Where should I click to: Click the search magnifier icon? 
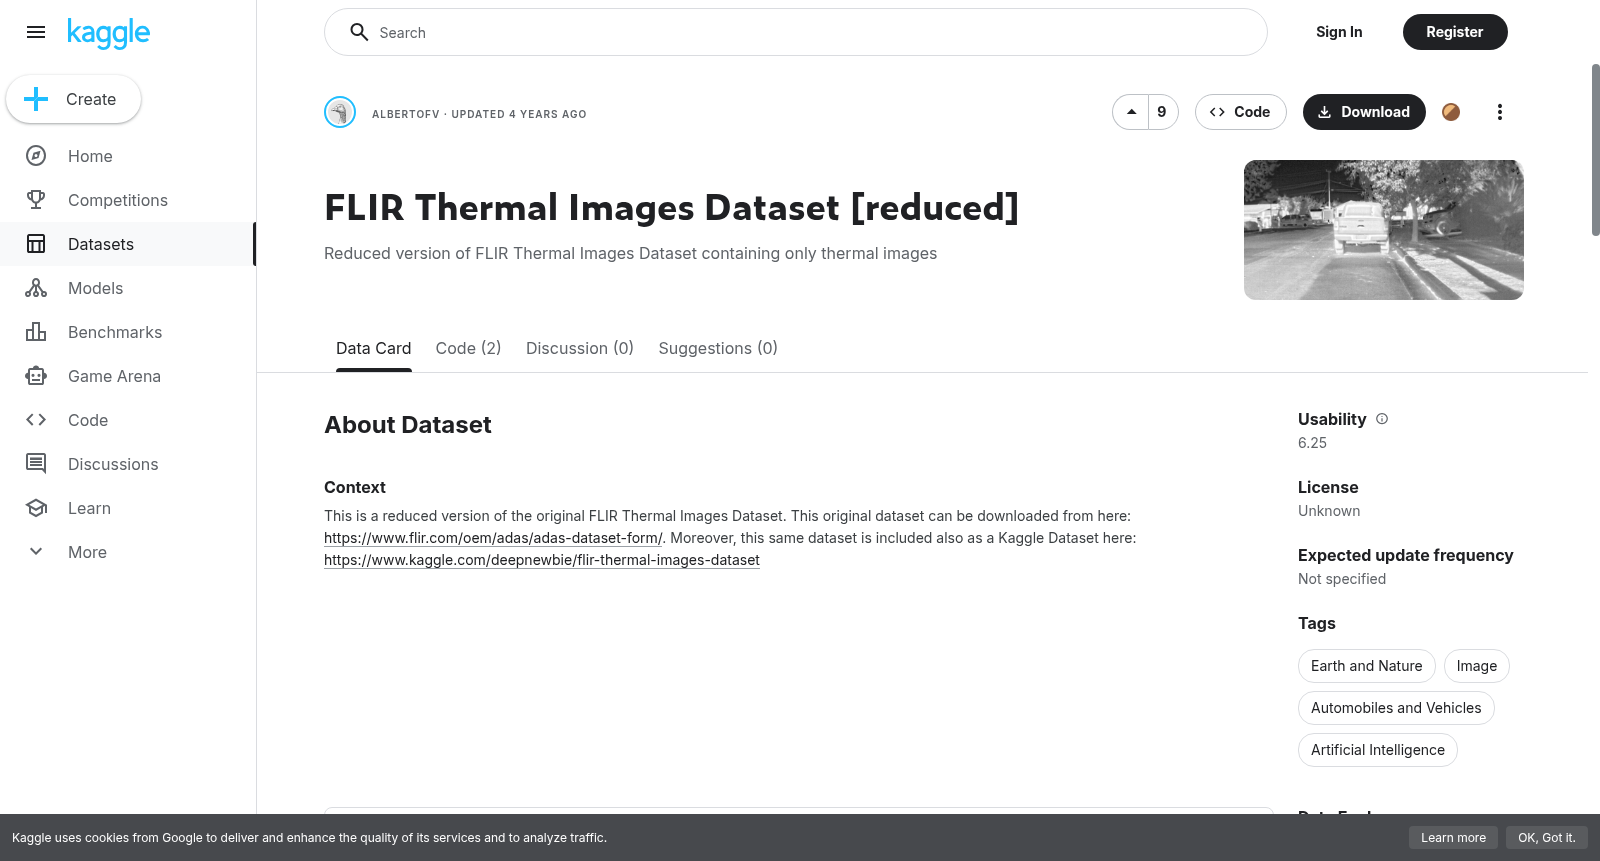pos(359,32)
